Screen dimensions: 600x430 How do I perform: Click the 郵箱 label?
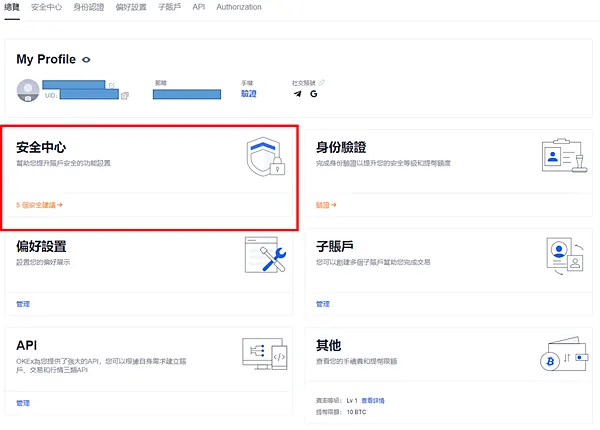point(161,83)
